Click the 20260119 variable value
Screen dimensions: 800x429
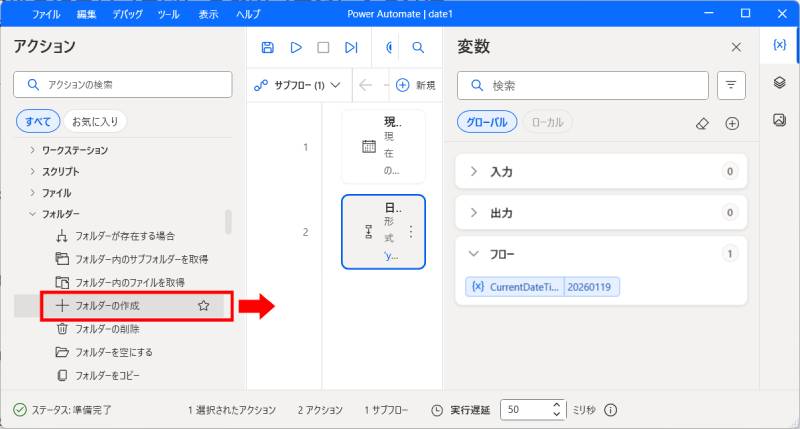(589, 287)
